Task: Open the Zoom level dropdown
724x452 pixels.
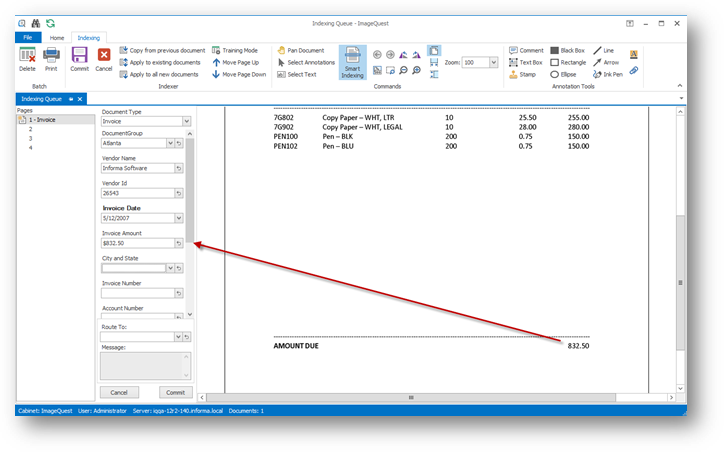Action: 494,62
